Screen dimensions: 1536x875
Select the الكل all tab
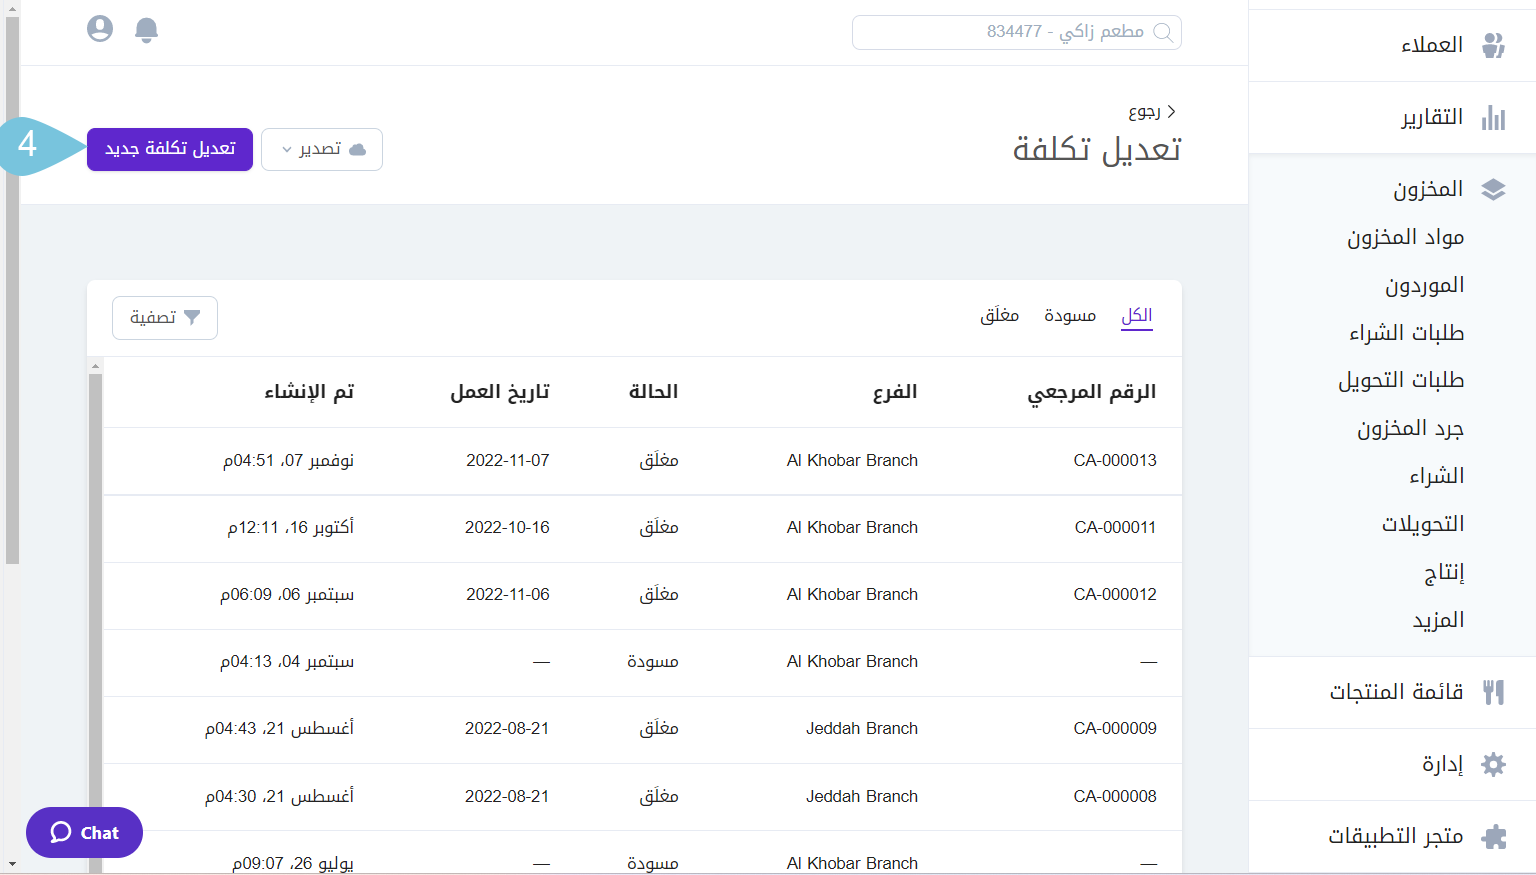pyautogui.click(x=1136, y=316)
